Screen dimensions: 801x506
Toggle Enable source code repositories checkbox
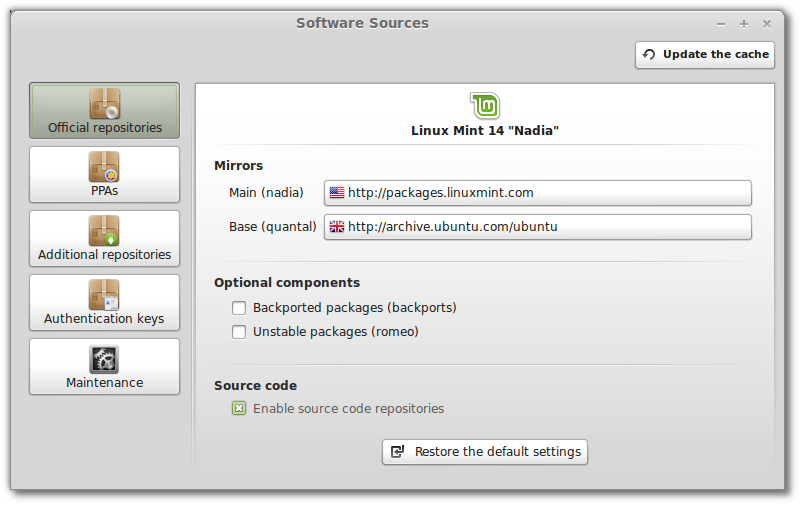[x=239, y=408]
